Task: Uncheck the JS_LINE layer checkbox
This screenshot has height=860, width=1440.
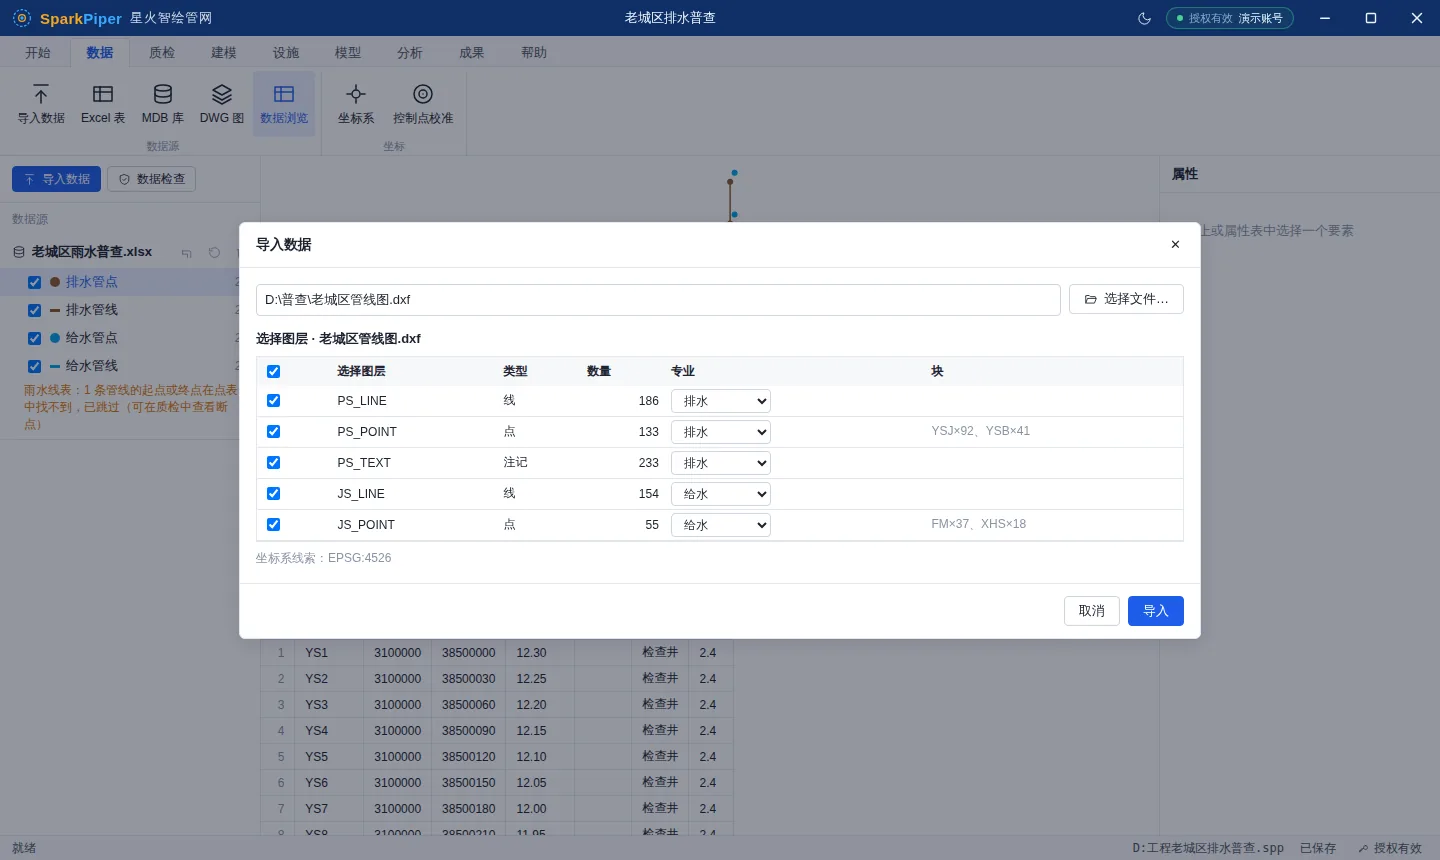Action: [273, 493]
